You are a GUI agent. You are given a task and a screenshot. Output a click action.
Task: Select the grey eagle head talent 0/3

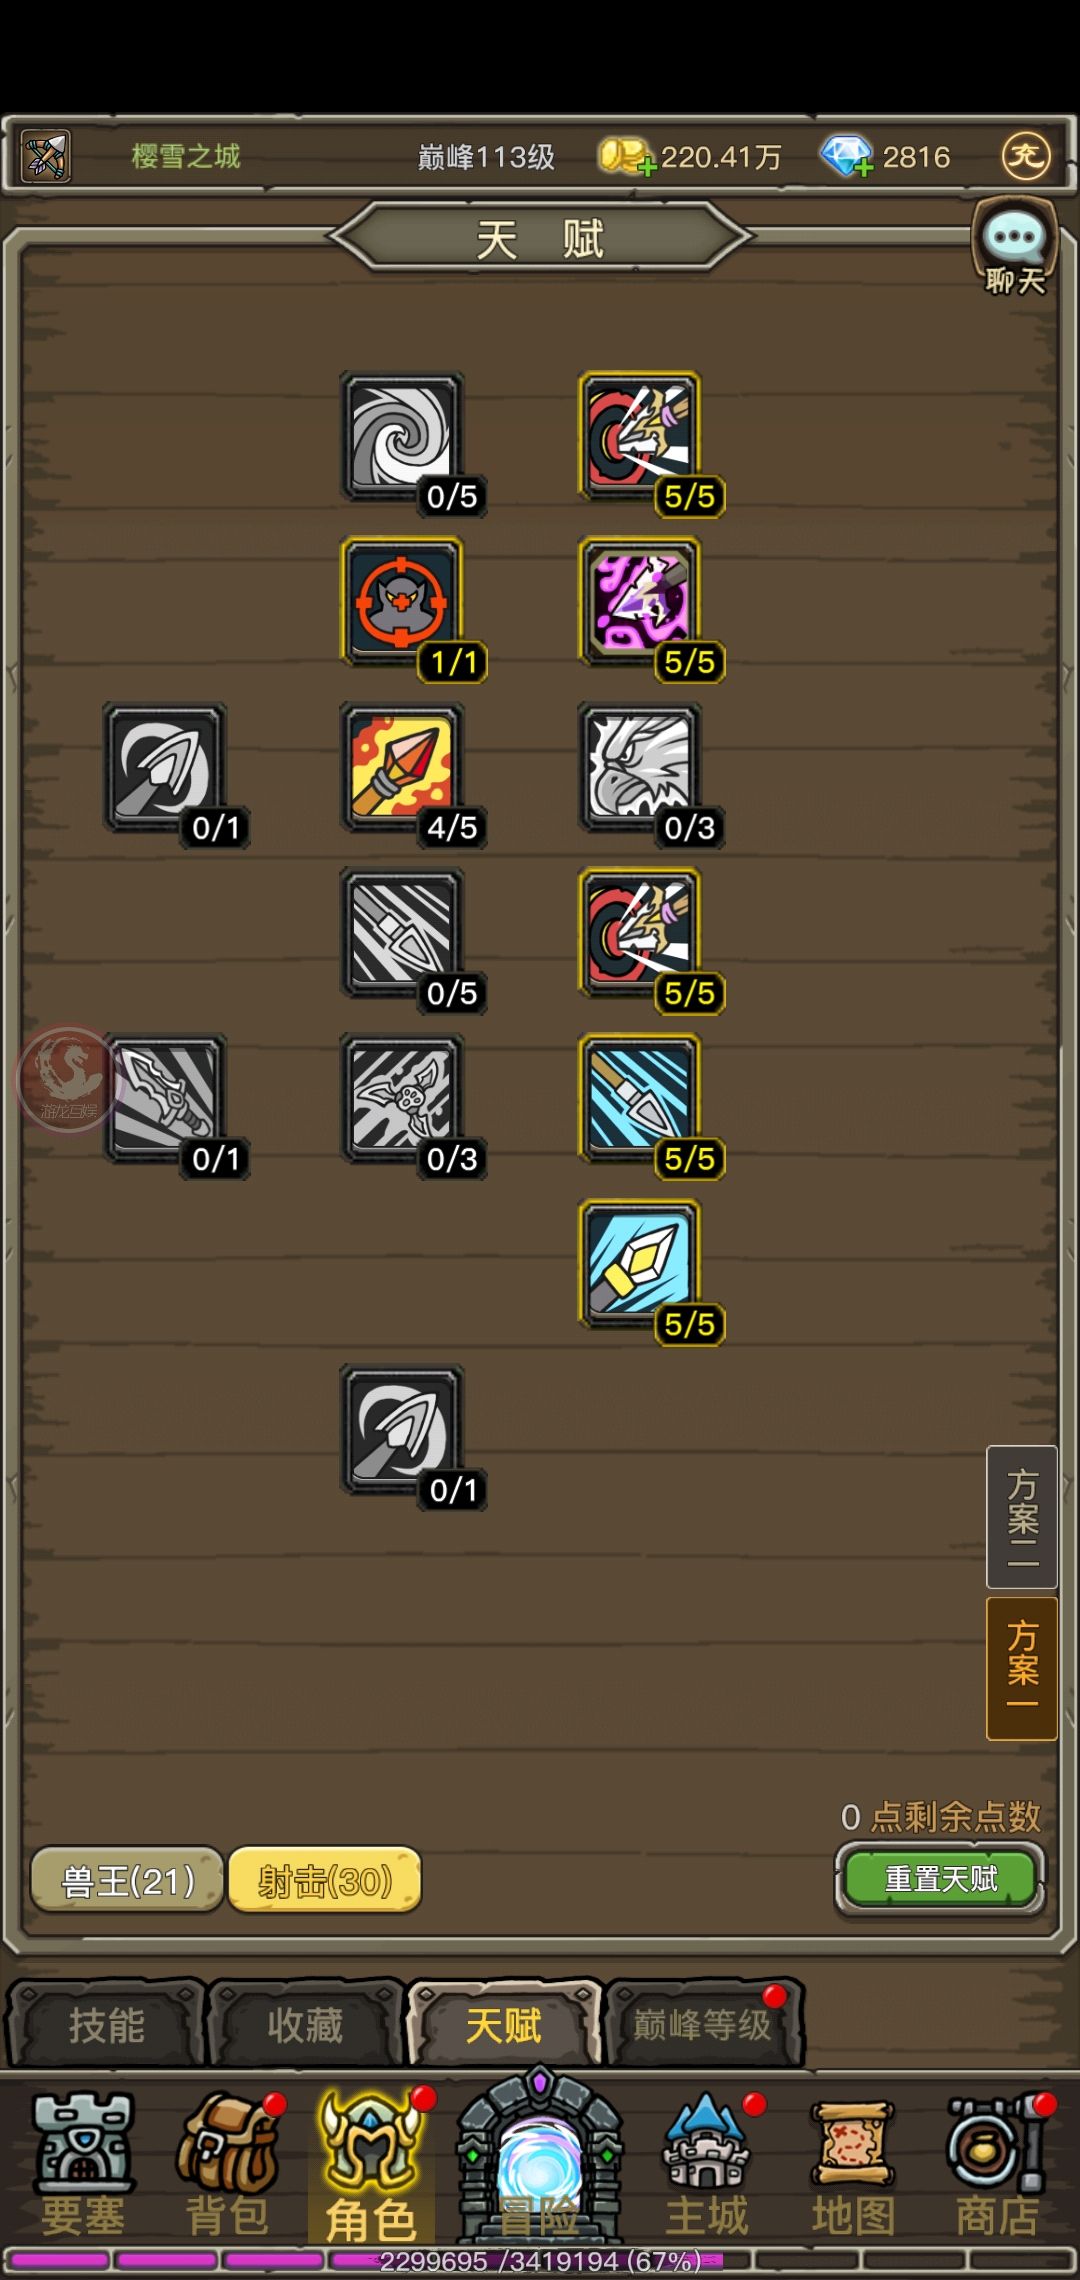(x=640, y=769)
